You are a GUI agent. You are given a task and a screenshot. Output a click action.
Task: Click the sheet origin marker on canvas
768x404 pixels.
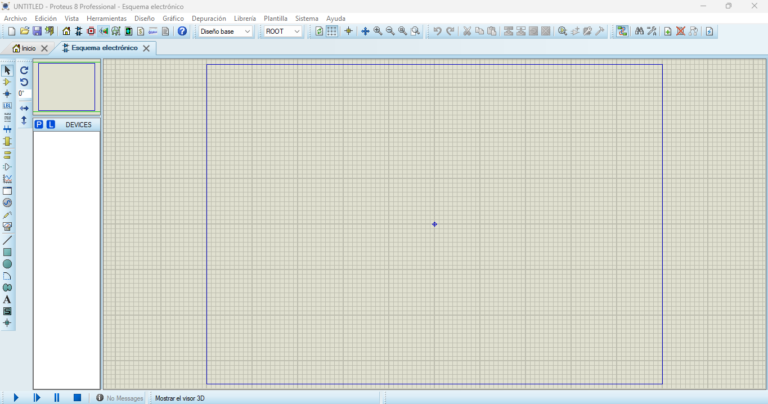434,224
